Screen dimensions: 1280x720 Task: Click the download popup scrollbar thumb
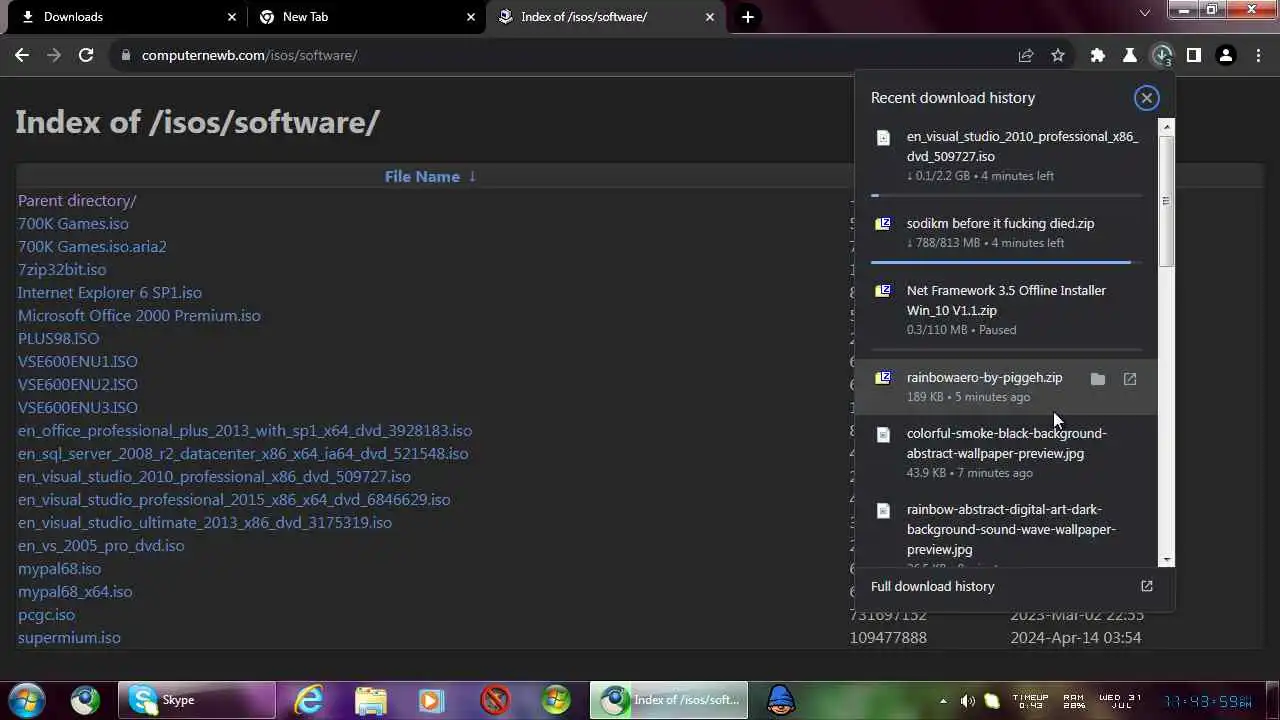click(1166, 200)
